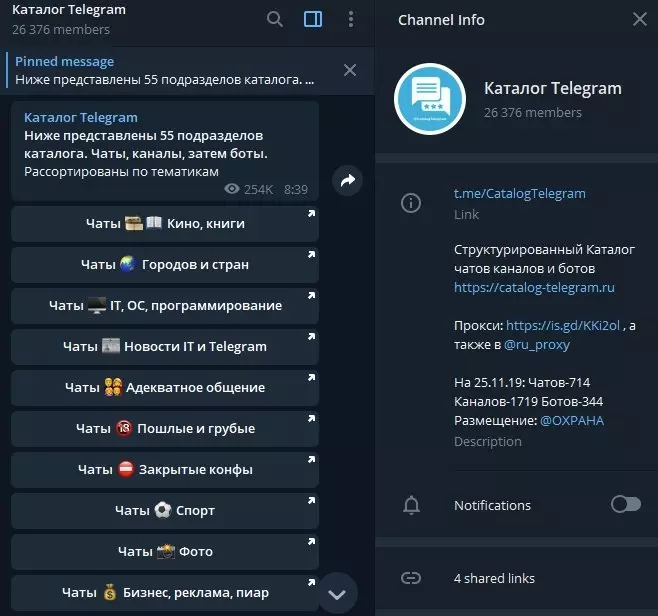Click the info circle icon

click(411, 204)
